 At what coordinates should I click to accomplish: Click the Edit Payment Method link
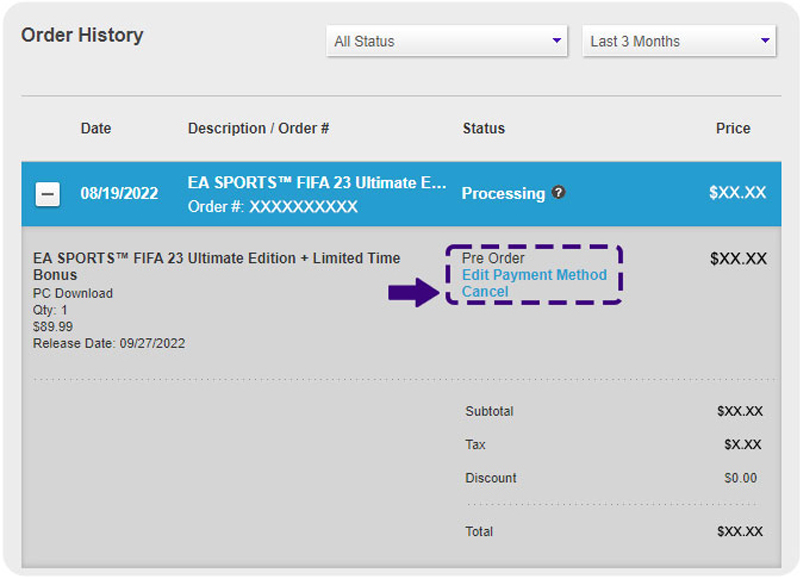click(534, 275)
